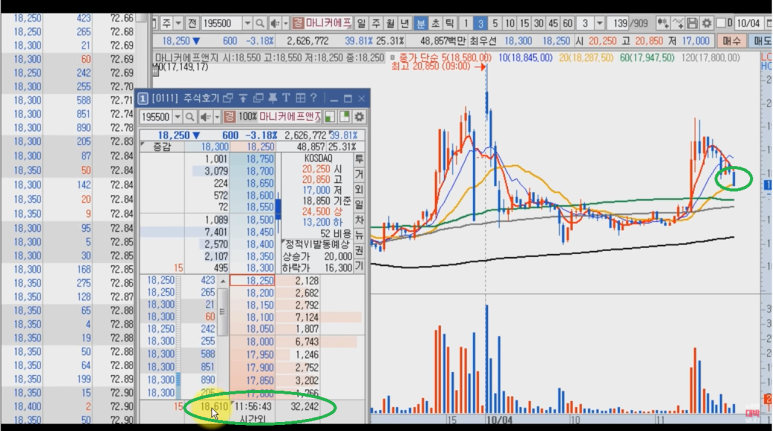This screenshot has height=431, width=773.
Task: Set the 30-minute interval button
Action: (539, 23)
